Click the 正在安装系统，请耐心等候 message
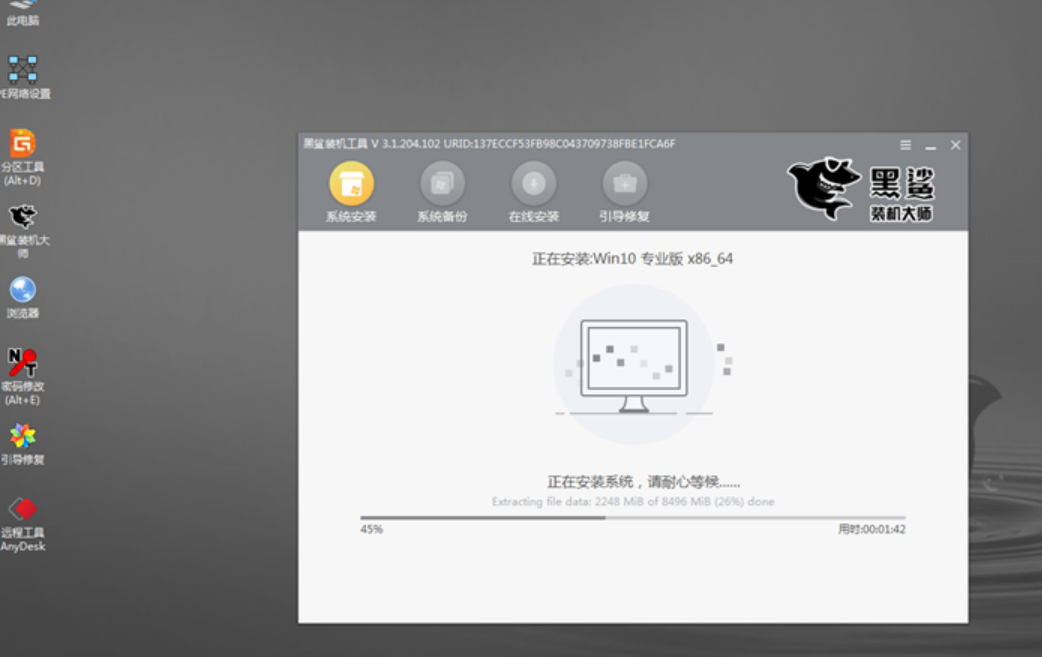This screenshot has height=657, width=1042. point(643,482)
